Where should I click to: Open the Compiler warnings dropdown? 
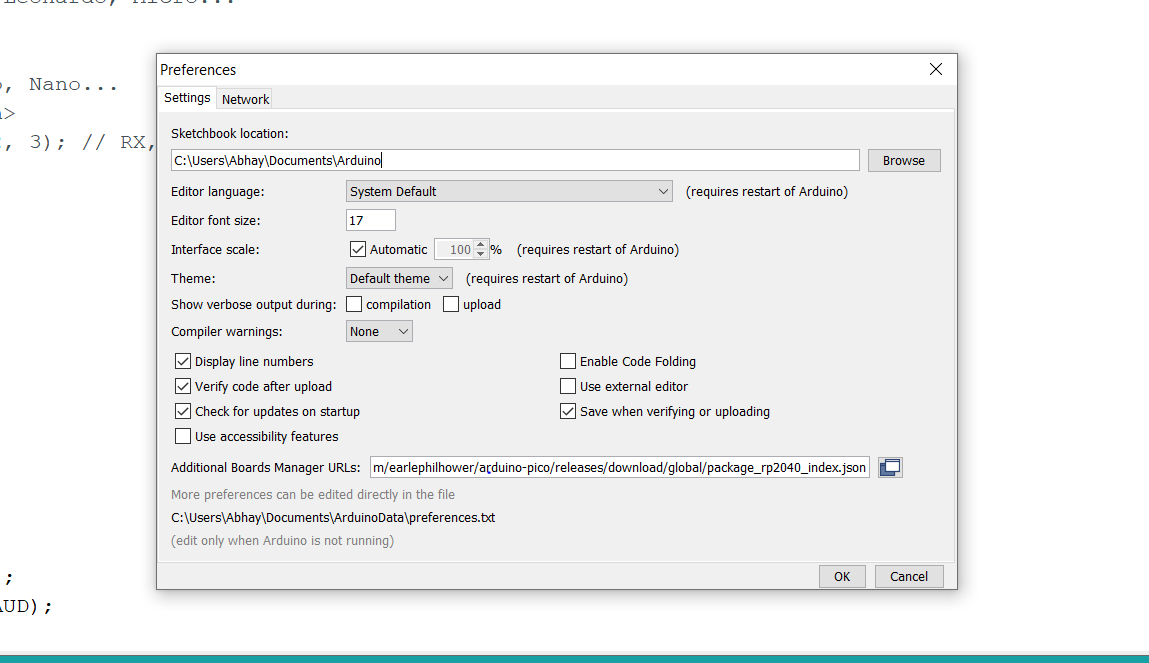coord(379,331)
